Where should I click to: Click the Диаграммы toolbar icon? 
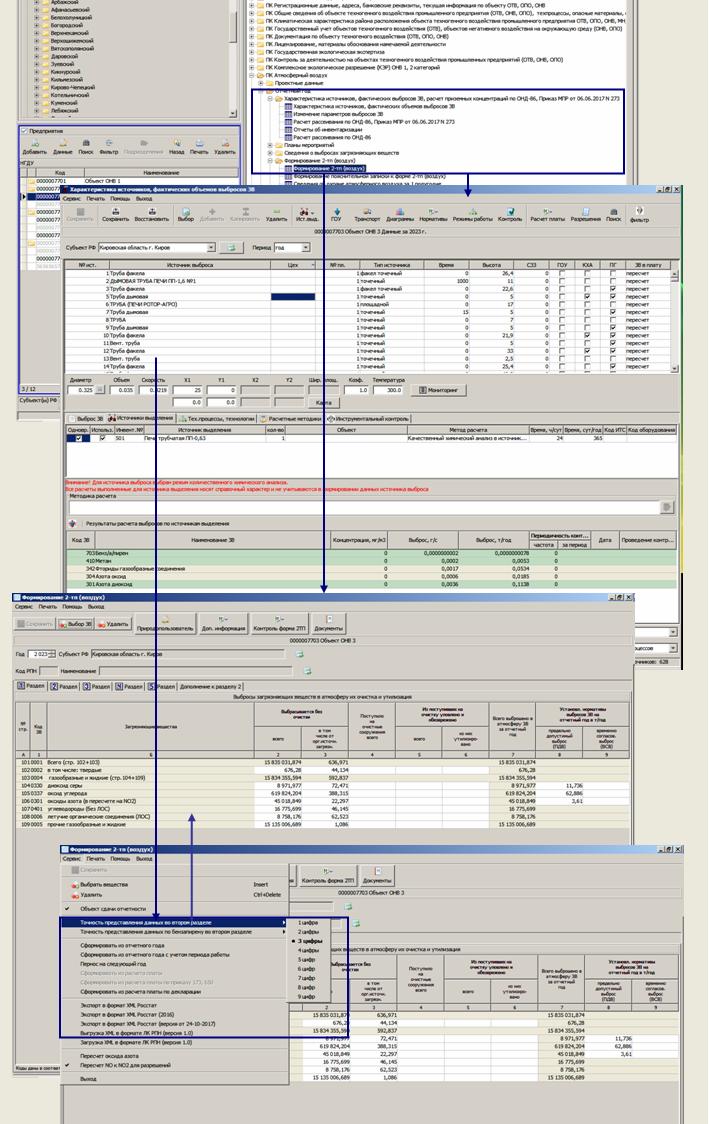pos(400,214)
